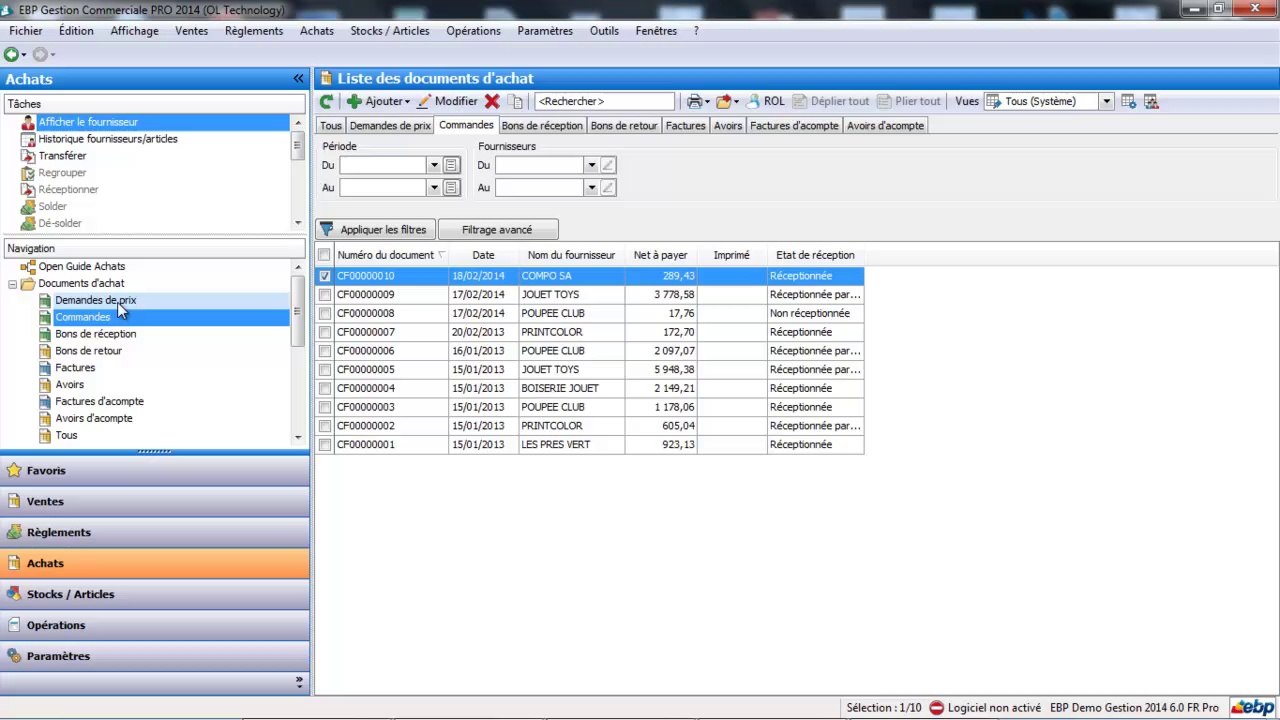Select Bons de retour in navigation tree
The height and width of the screenshot is (720, 1280).
click(89, 351)
